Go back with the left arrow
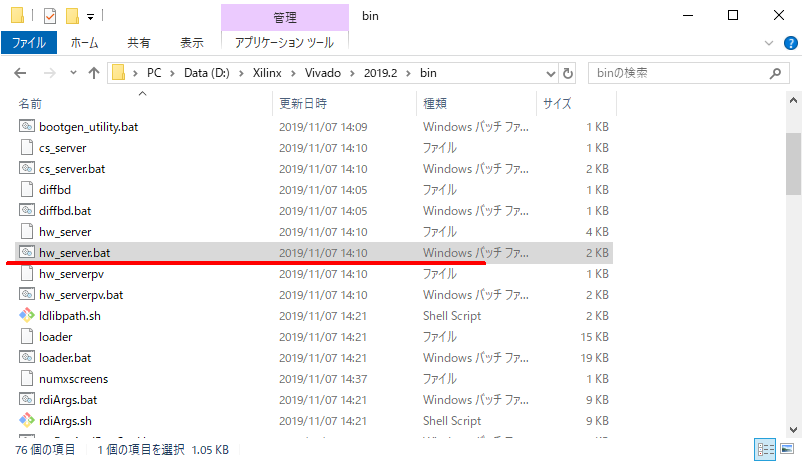The width and height of the screenshot is (803, 462). point(20,73)
